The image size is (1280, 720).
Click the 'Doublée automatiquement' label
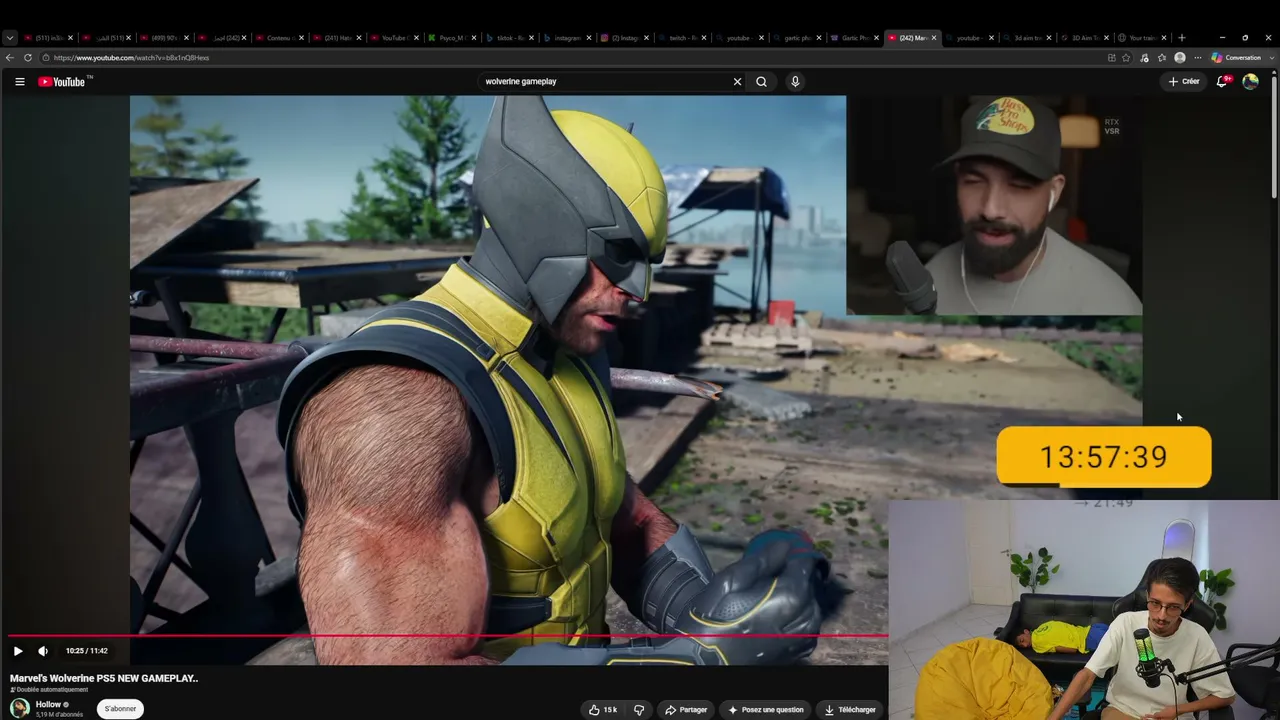point(50,690)
